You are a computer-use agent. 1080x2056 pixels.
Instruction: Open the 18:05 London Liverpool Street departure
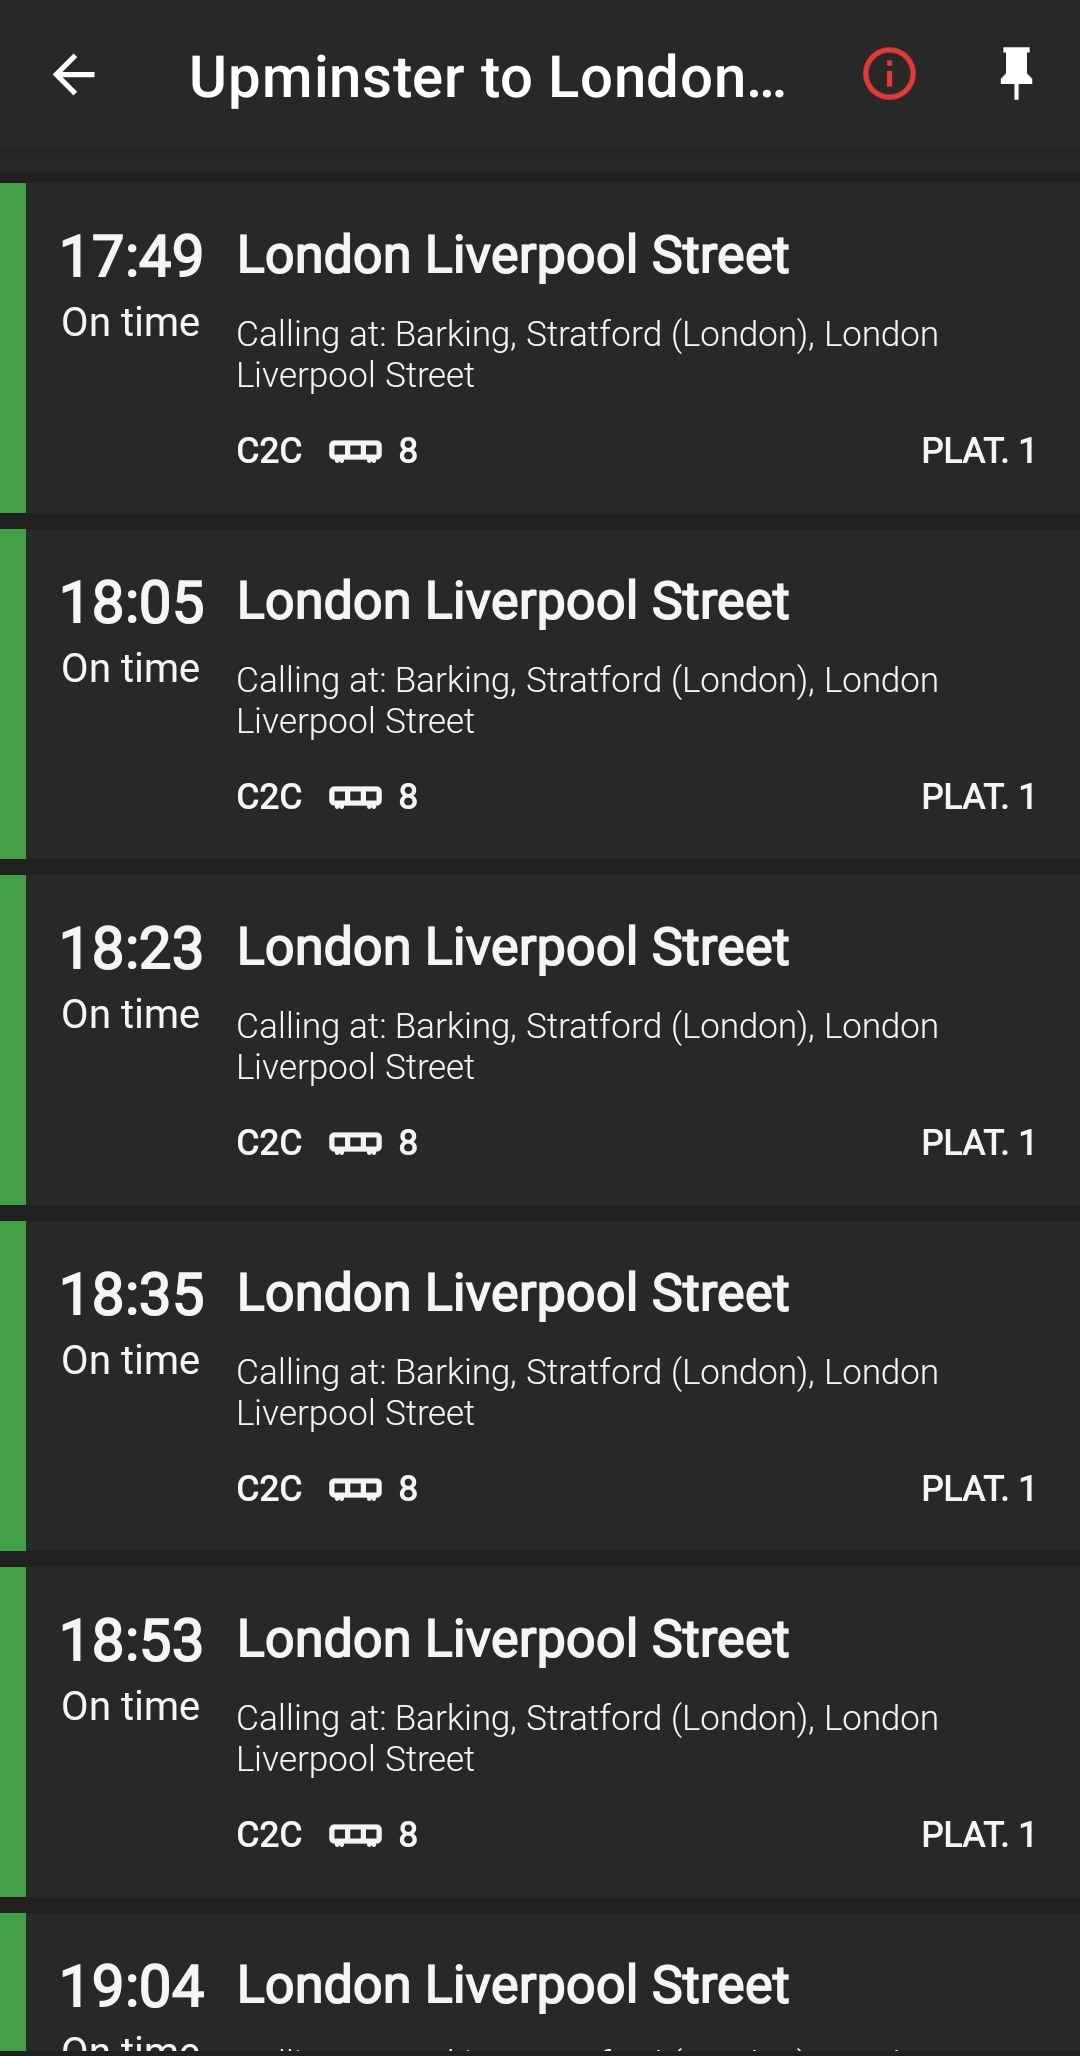click(x=540, y=694)
